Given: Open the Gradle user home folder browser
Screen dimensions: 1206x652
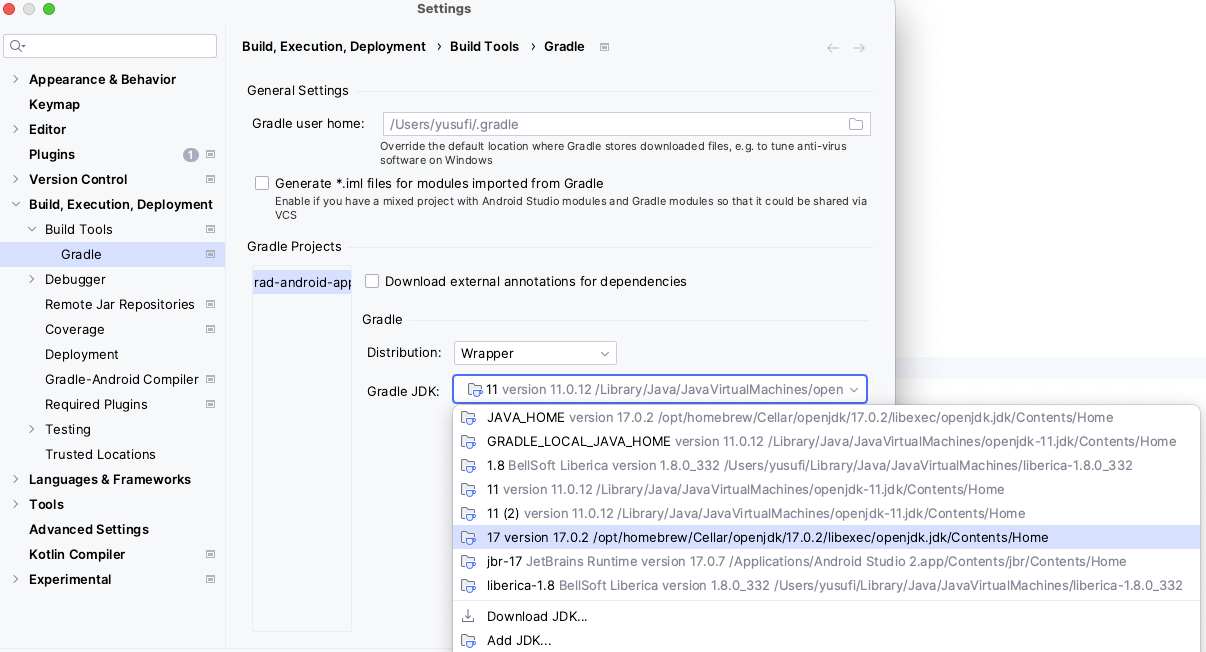Looking at the screenshot, I should coord(856,124).
